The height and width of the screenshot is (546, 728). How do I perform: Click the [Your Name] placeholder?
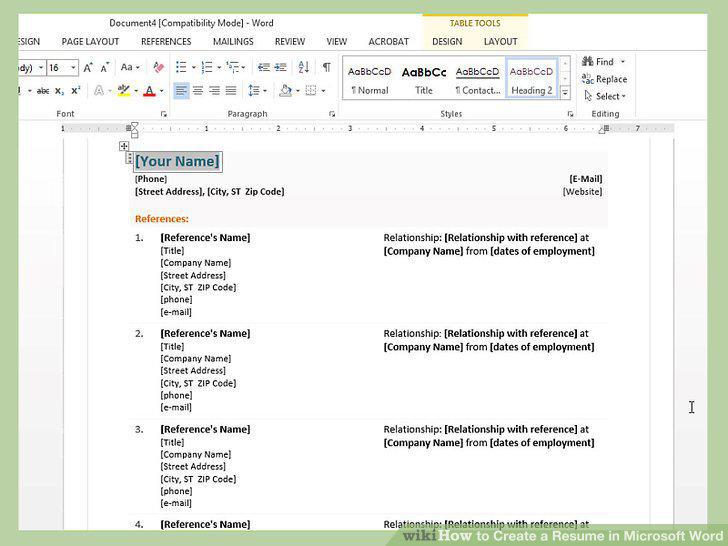tap(177, 162)
